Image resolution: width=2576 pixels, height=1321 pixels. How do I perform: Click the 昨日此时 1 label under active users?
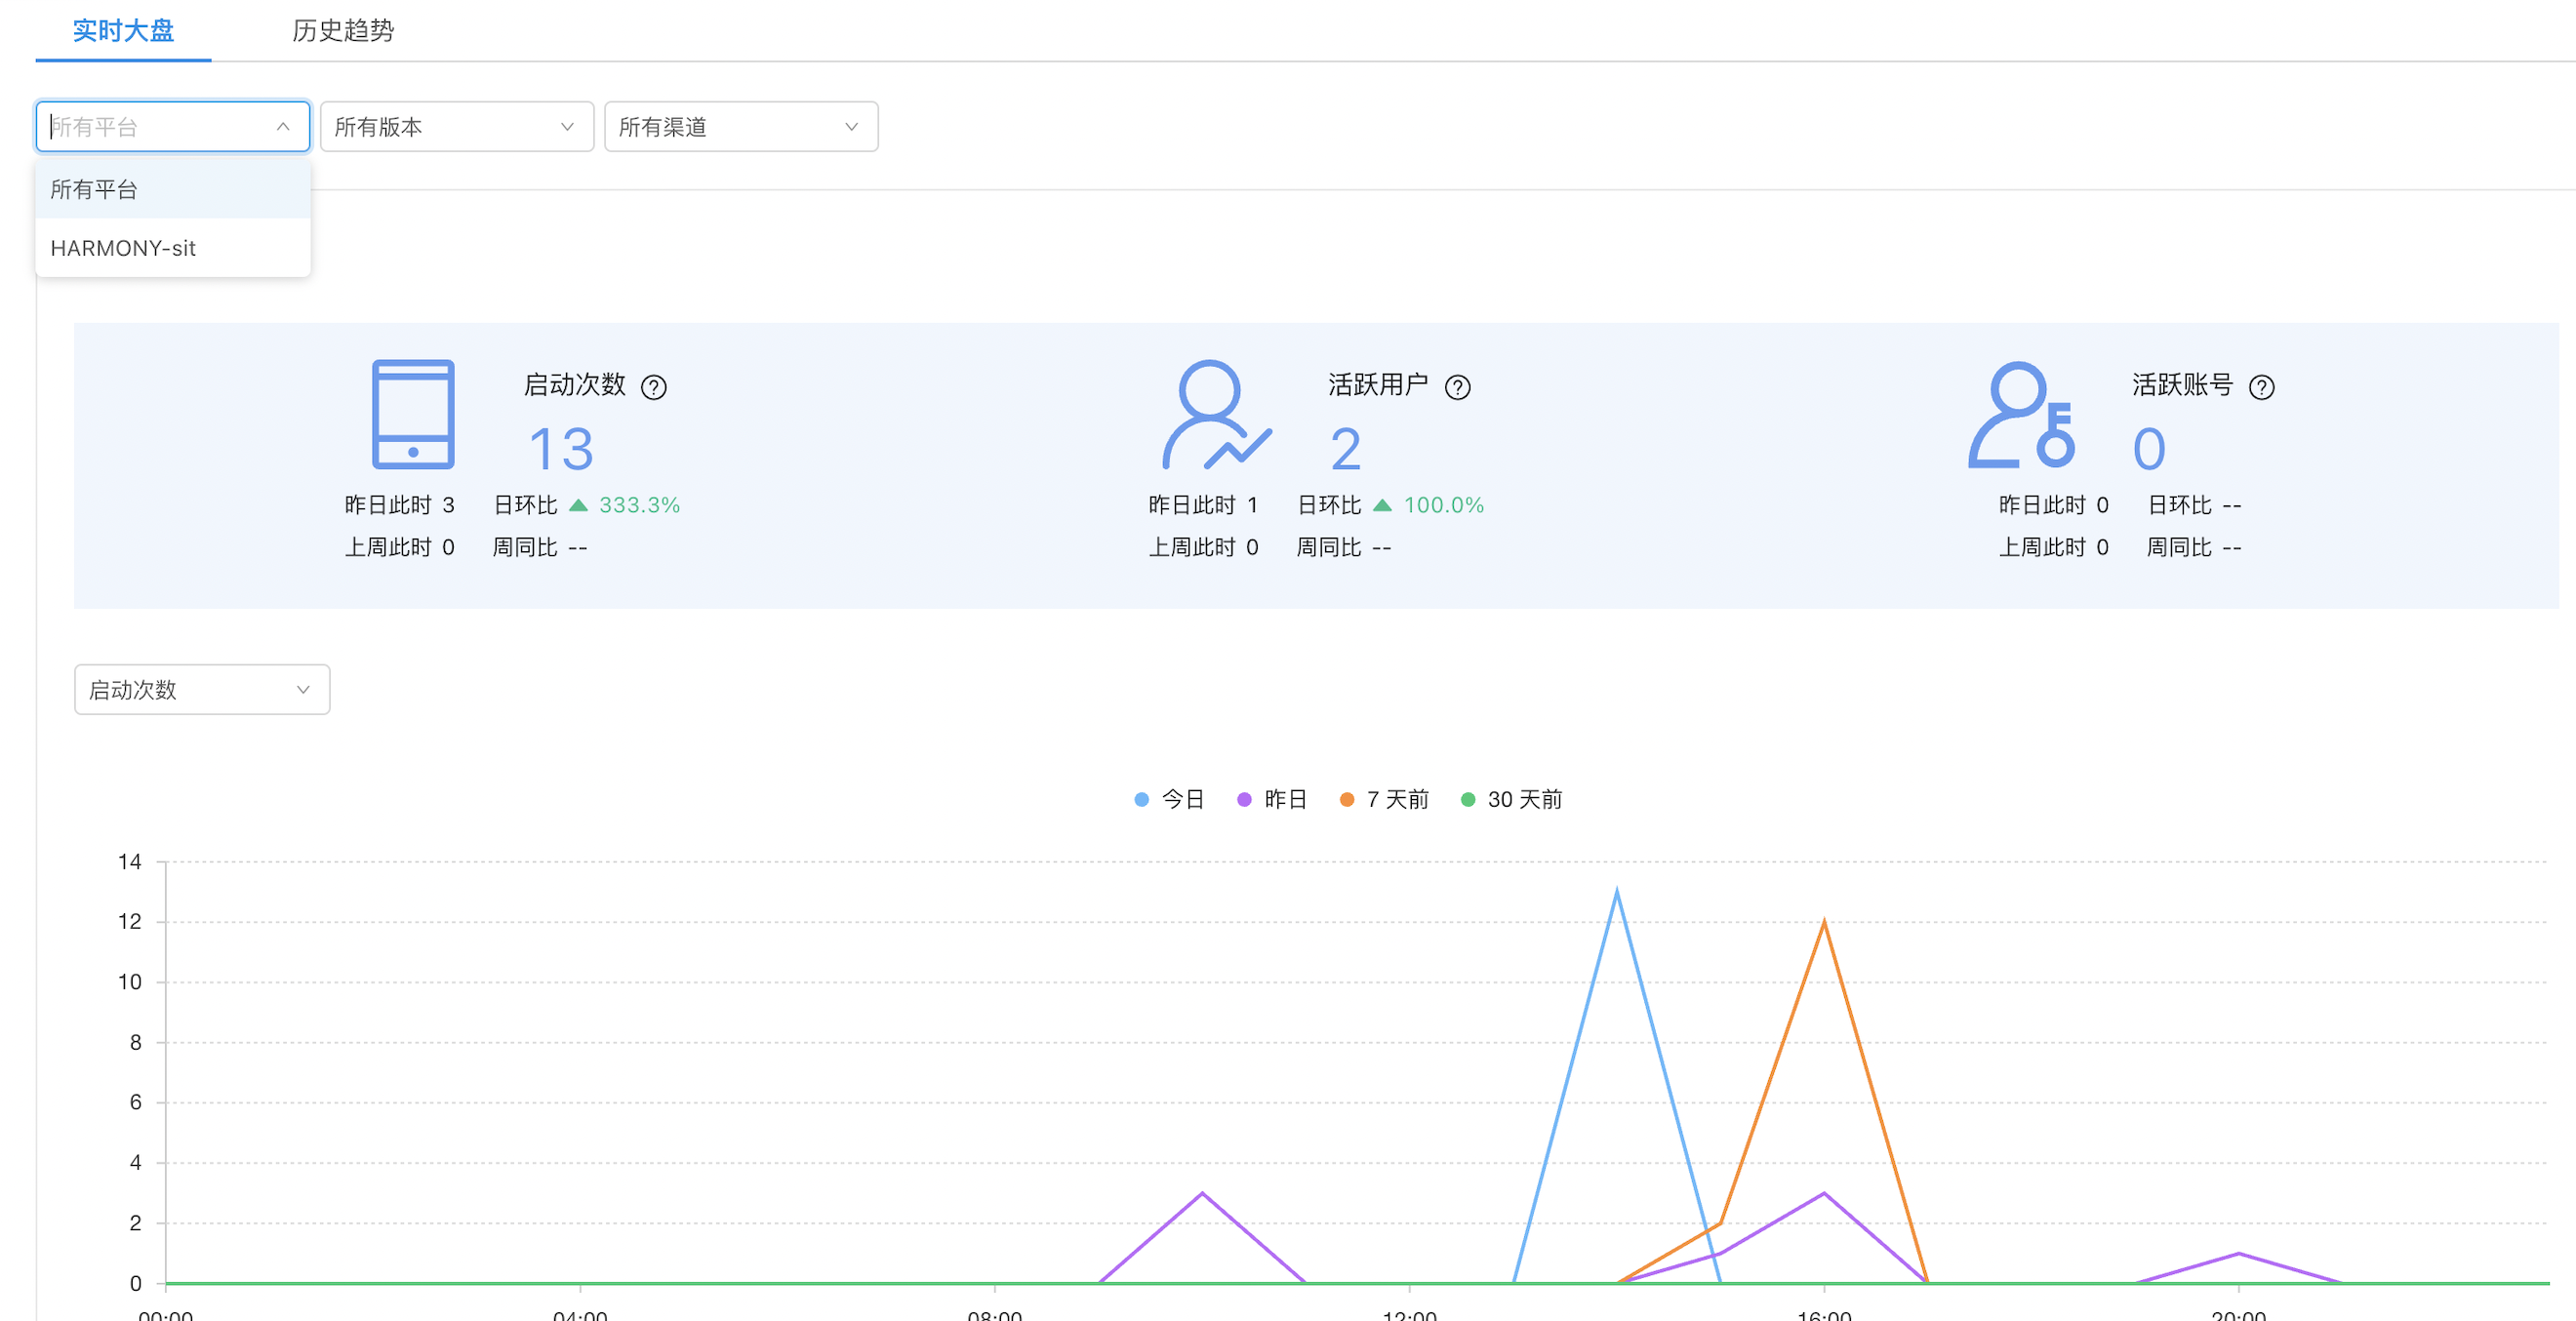point(1203,505)
